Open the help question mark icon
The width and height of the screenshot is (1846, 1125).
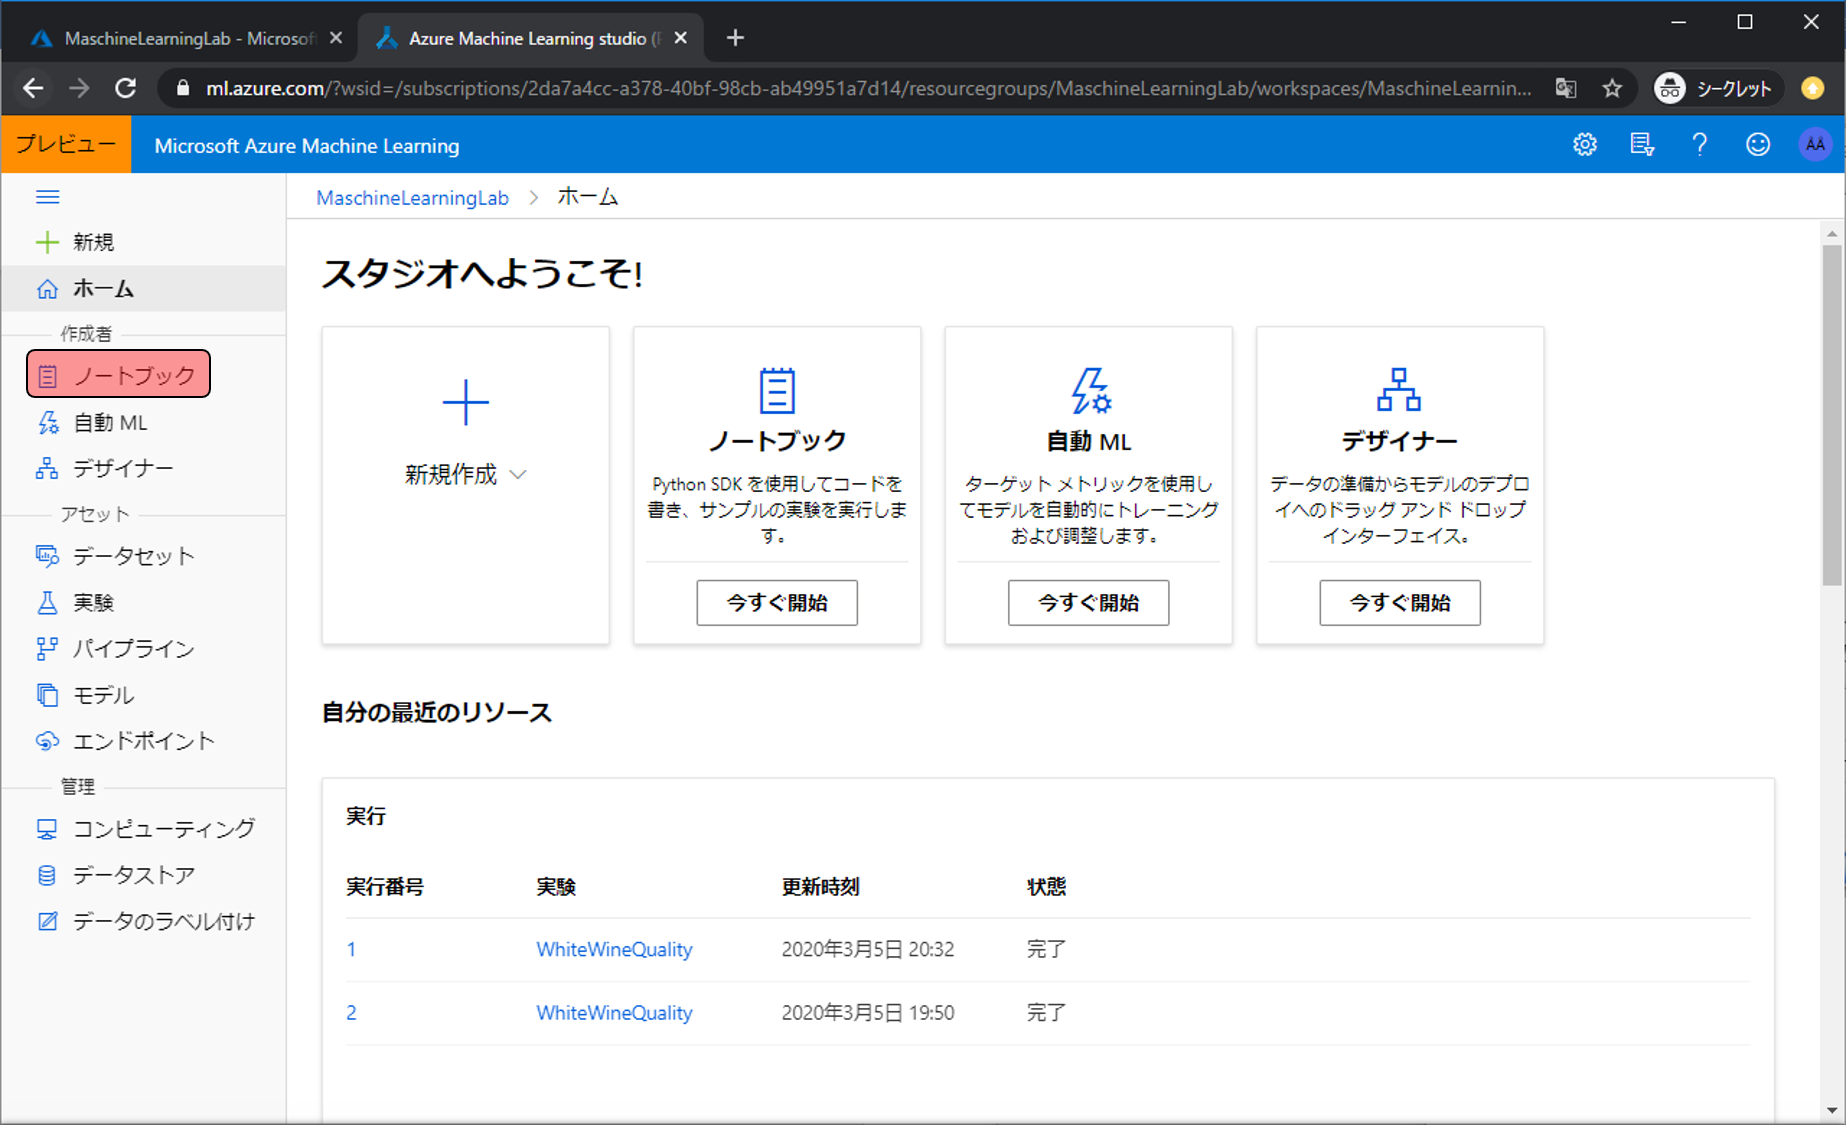click(1699, 145)
